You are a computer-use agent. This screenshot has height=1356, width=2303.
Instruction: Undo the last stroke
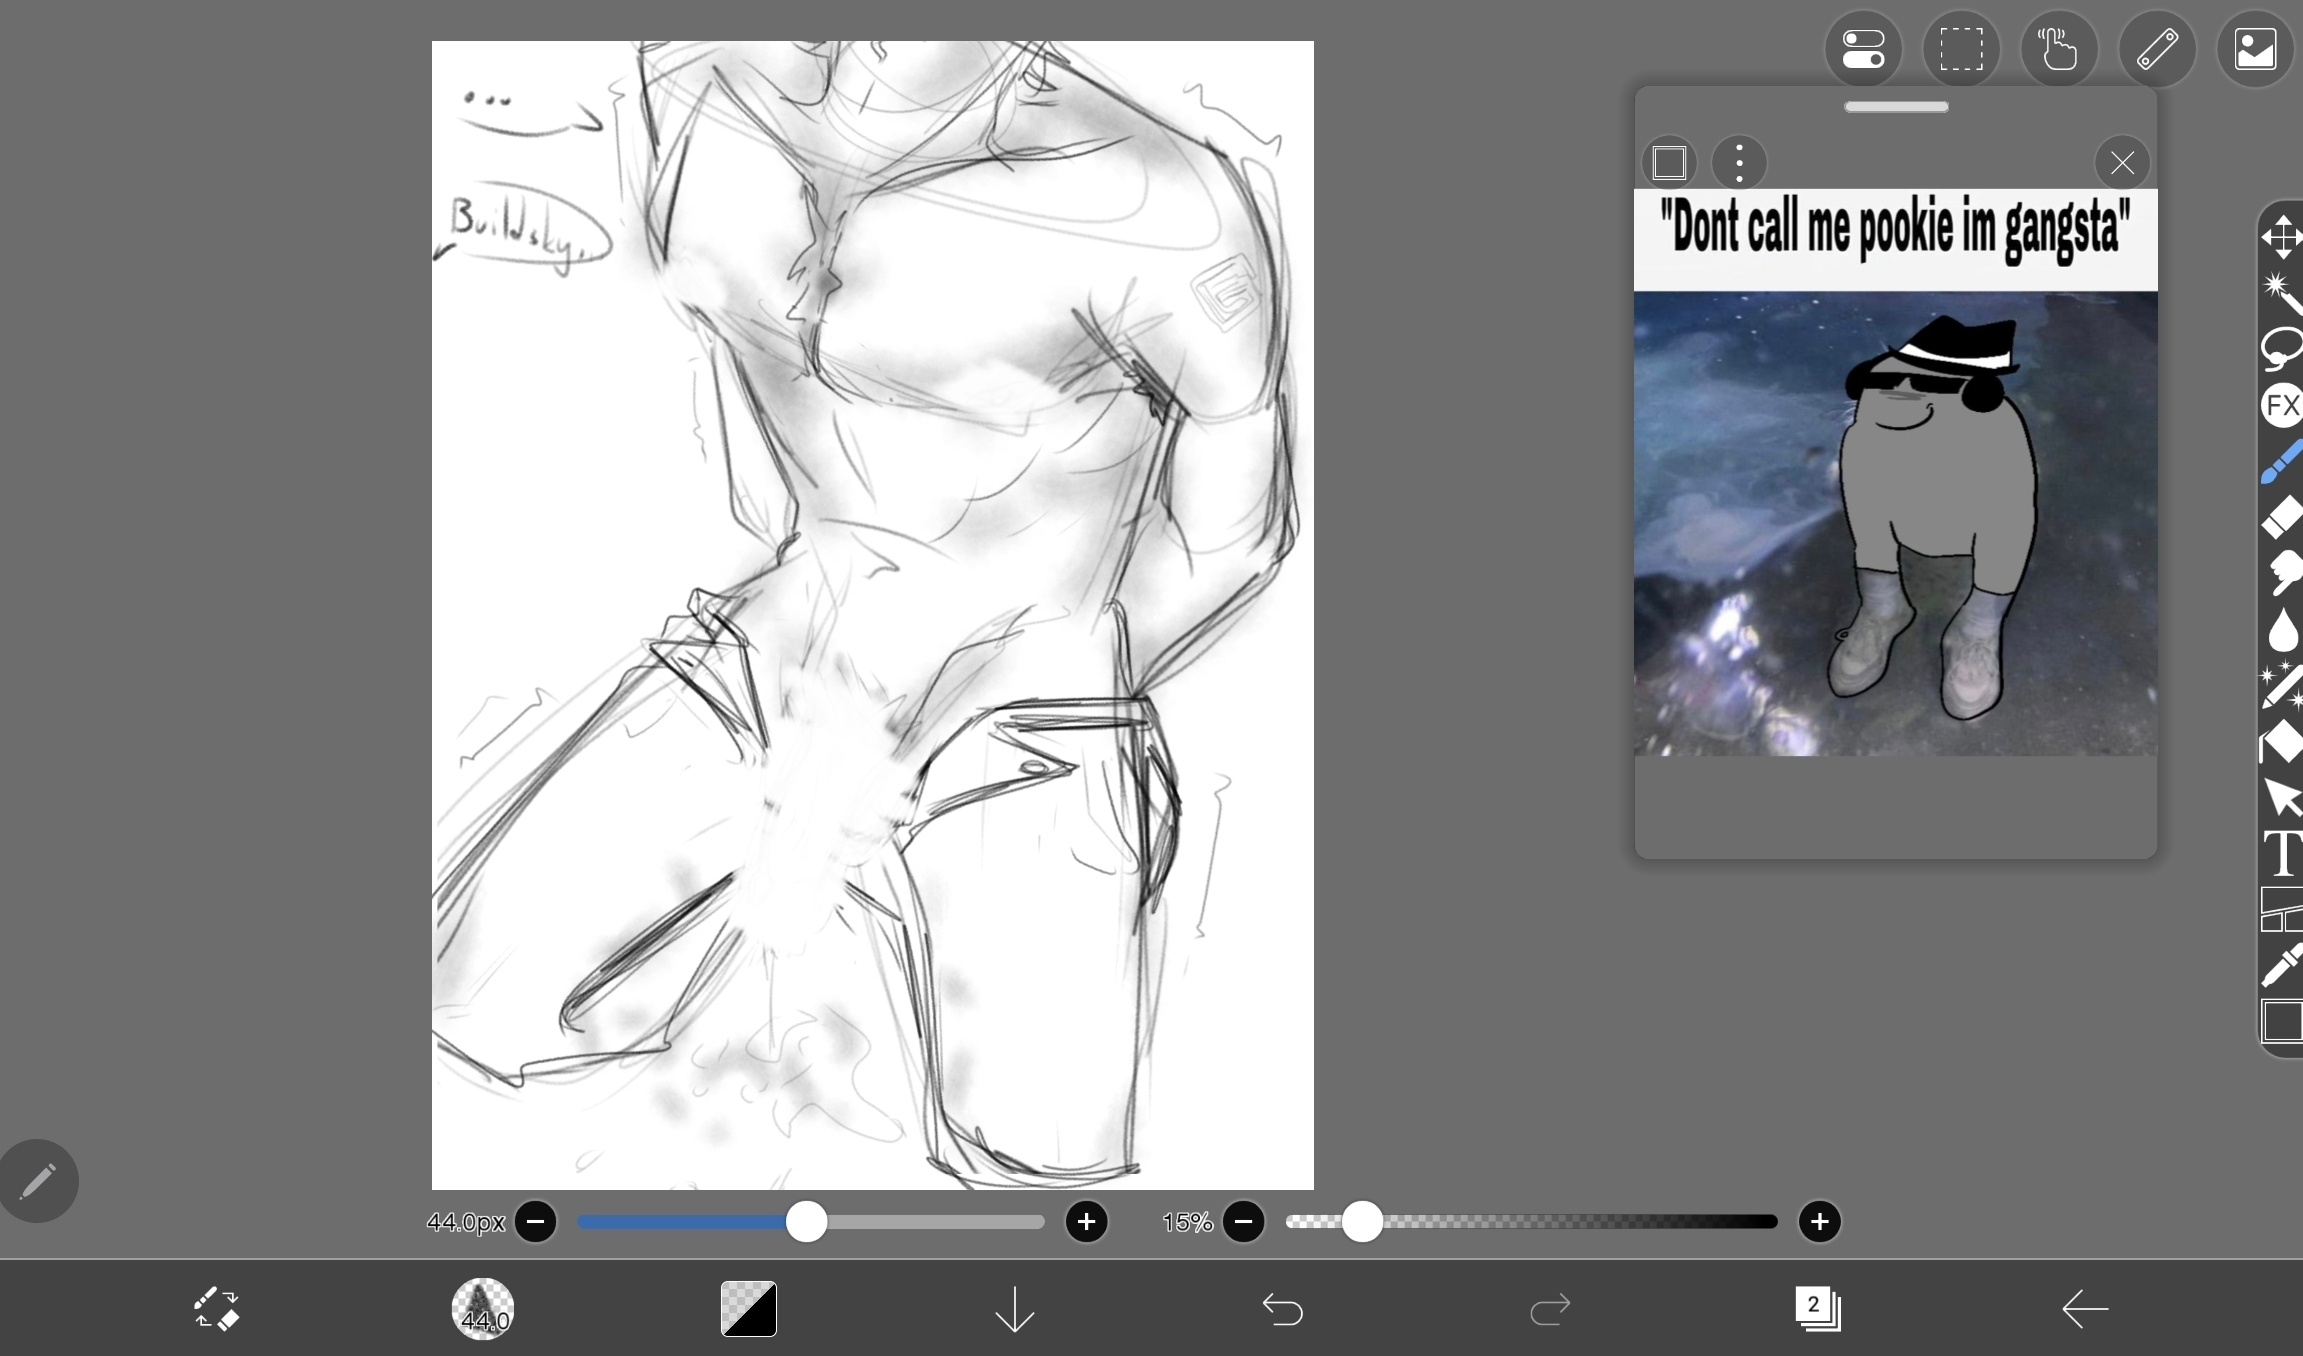1282,1308
